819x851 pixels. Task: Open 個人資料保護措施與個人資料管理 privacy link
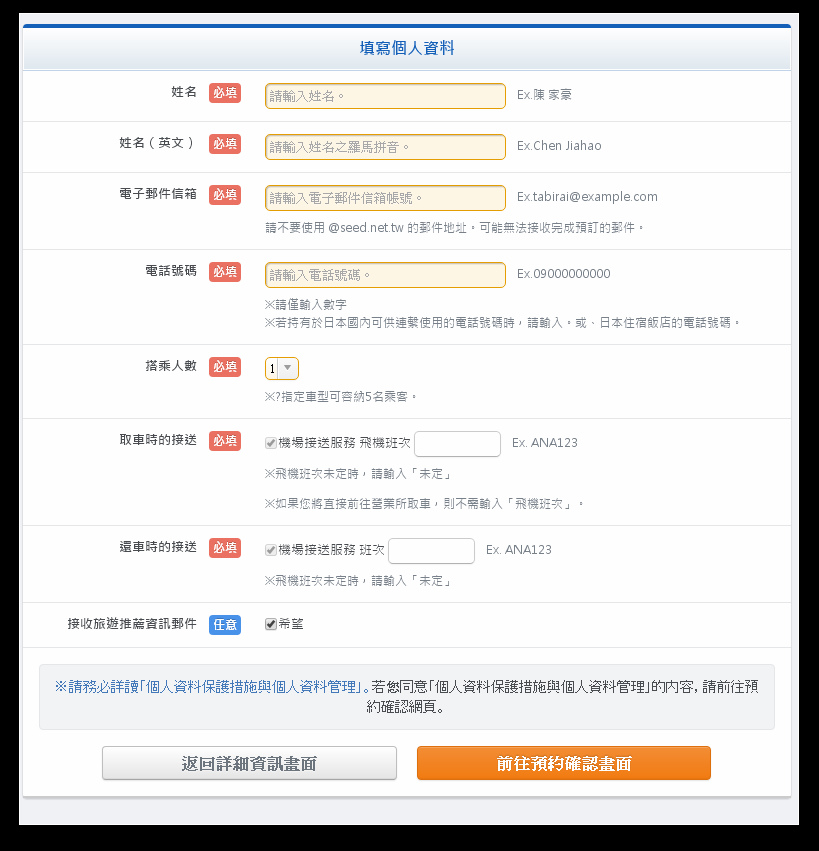point(212,687)
